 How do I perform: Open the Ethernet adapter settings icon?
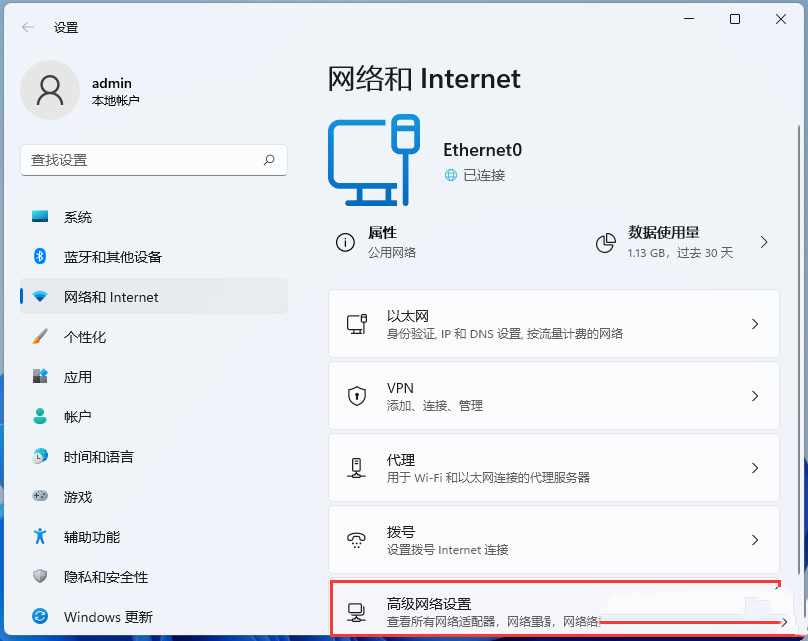(355, 320)
